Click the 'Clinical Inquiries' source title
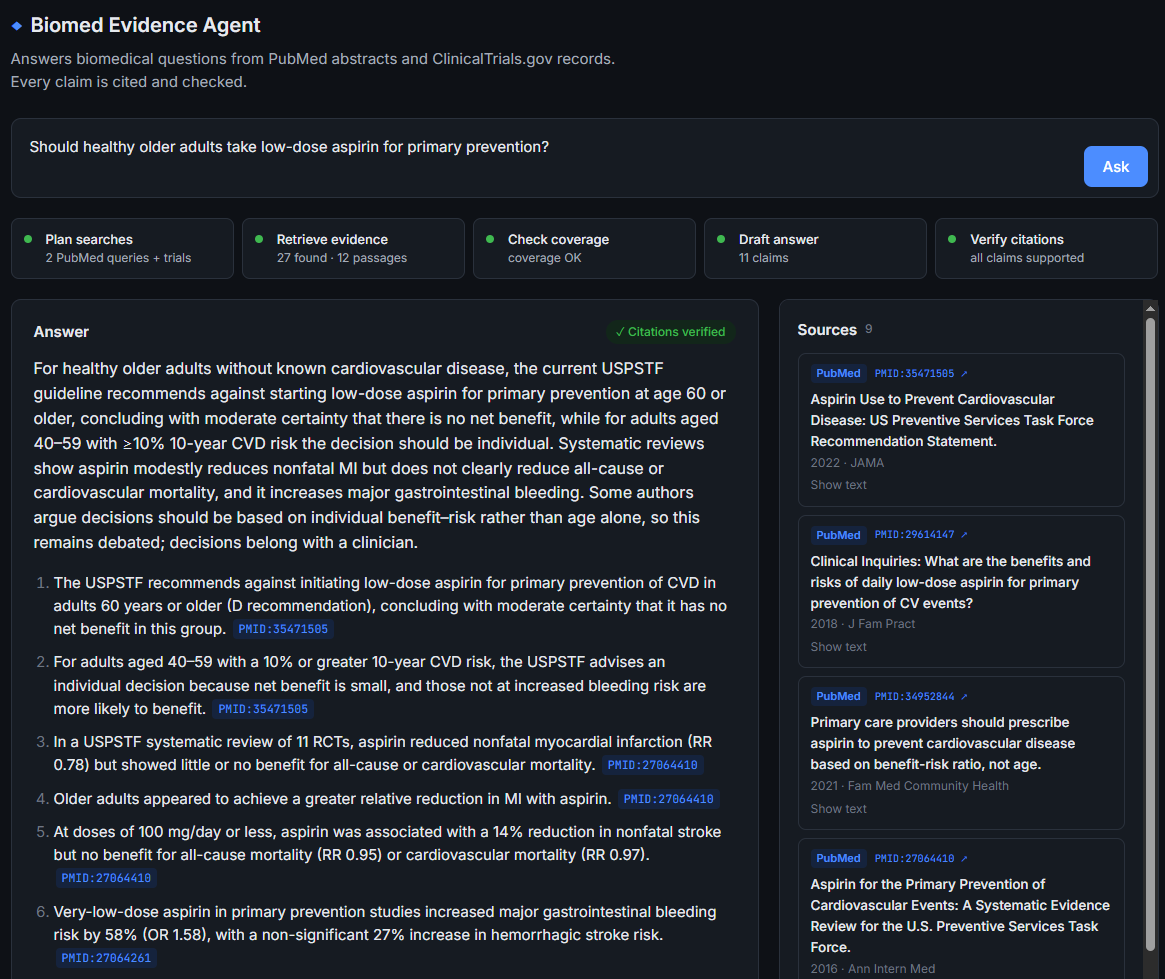 click(950, 582)
